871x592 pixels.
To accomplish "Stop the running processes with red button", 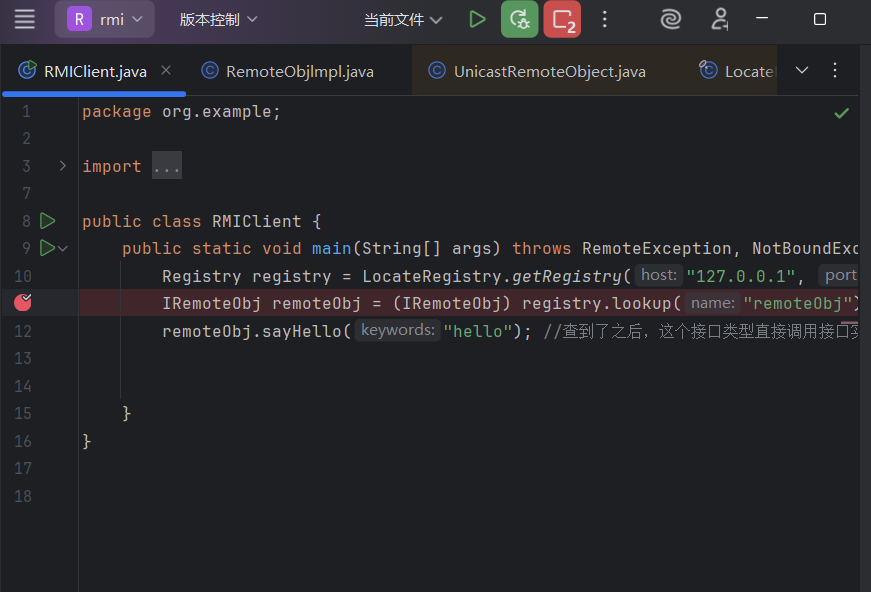I will [562, 19].
